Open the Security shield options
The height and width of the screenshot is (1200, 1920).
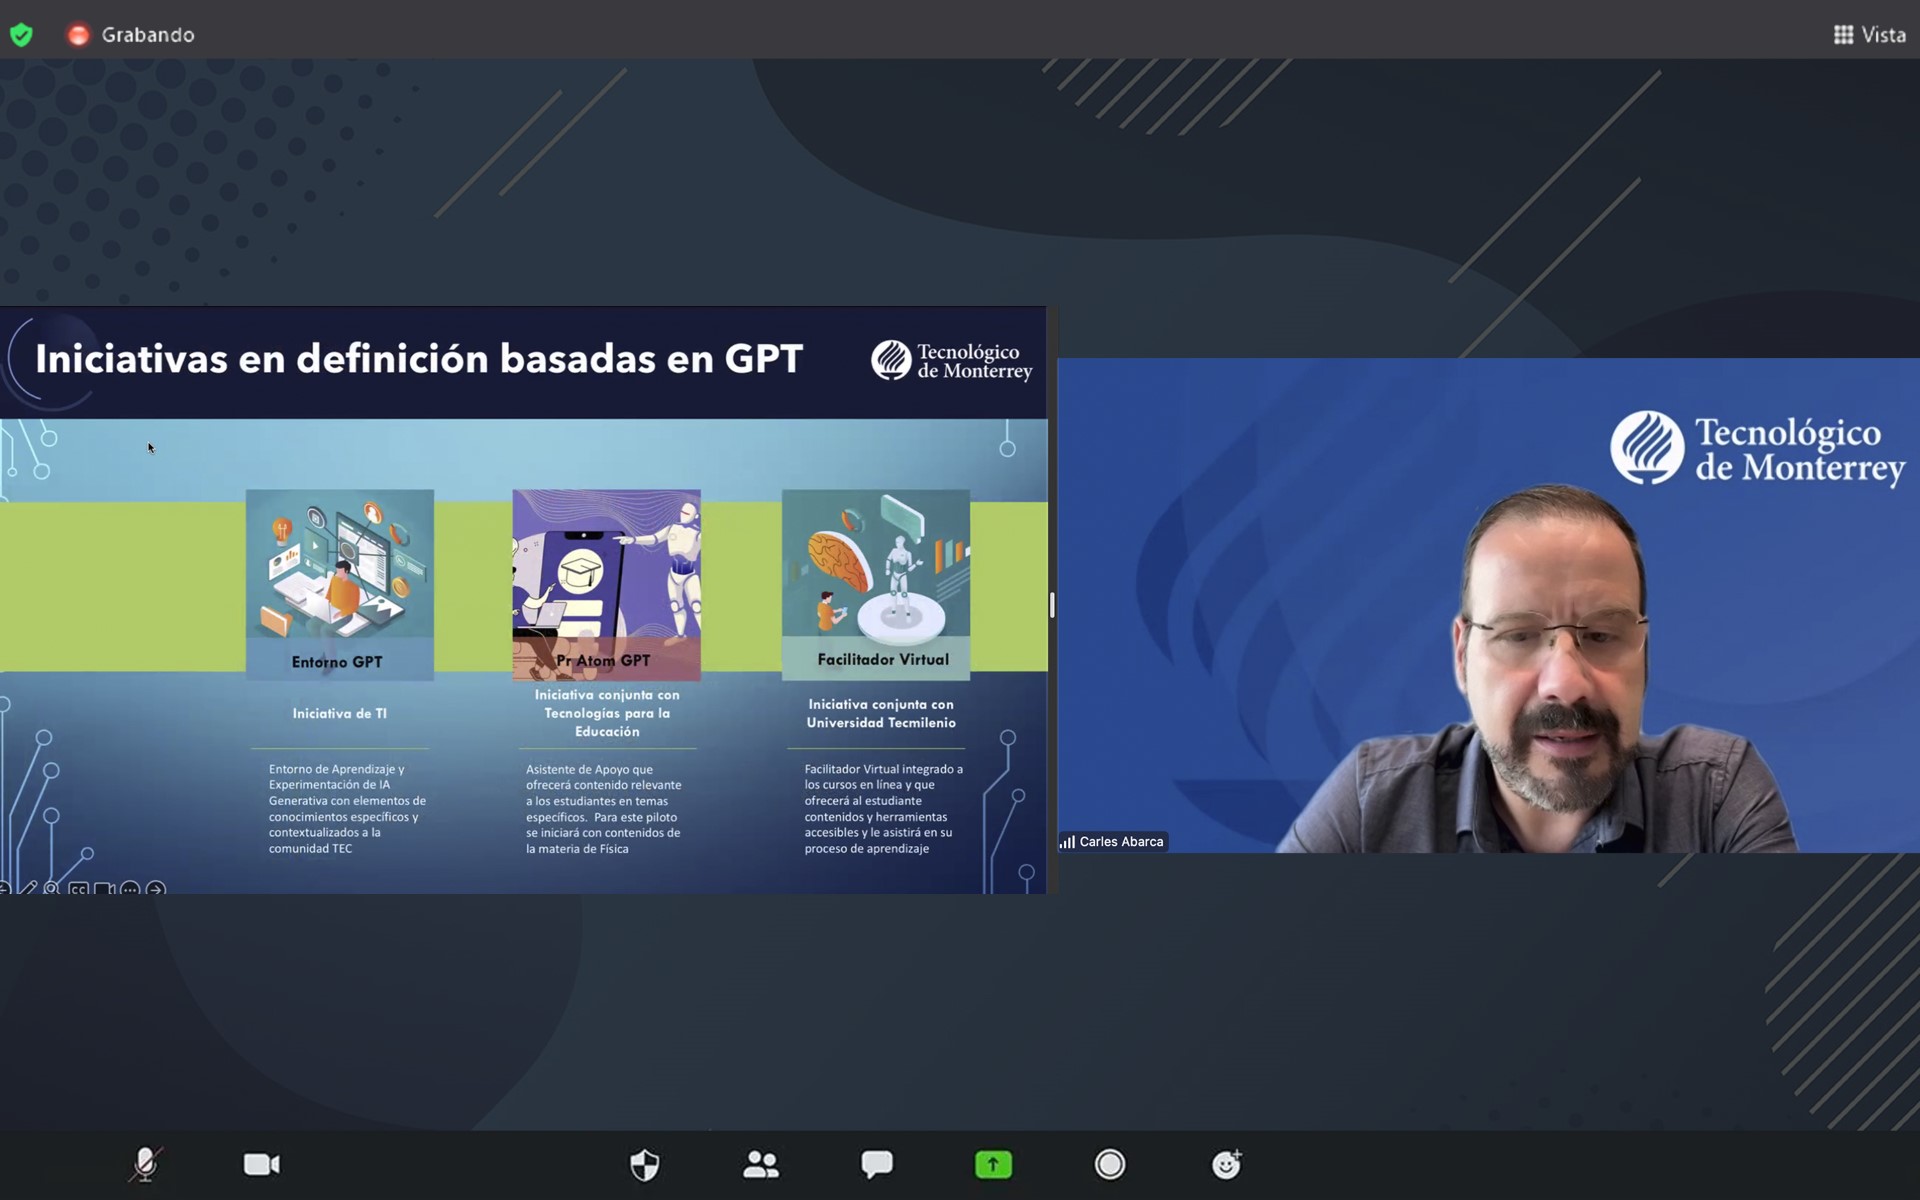645,1164
